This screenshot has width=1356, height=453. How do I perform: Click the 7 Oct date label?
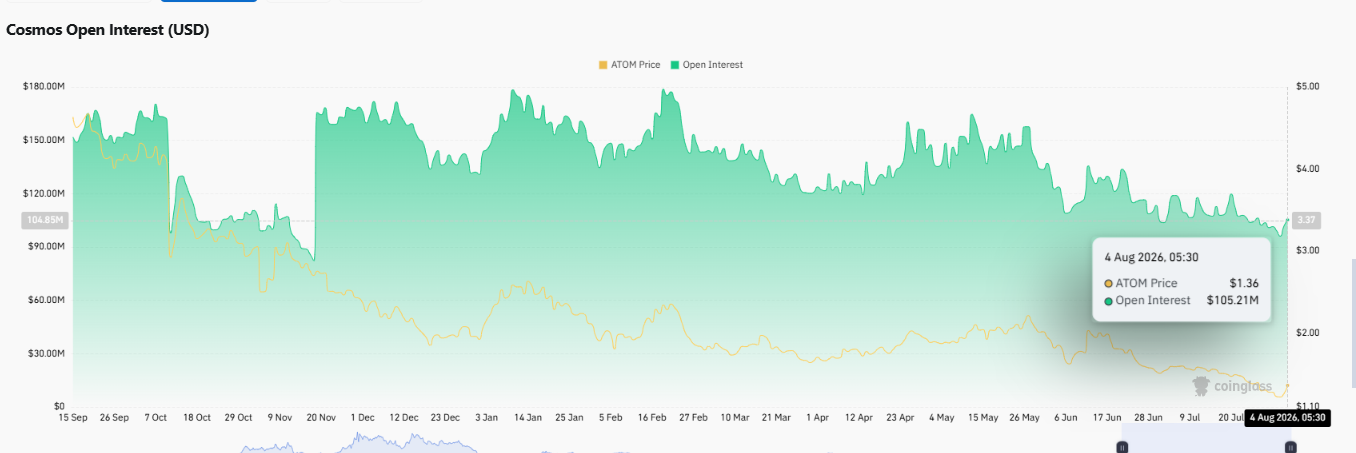pyautogui.click(x=155, y=417)
